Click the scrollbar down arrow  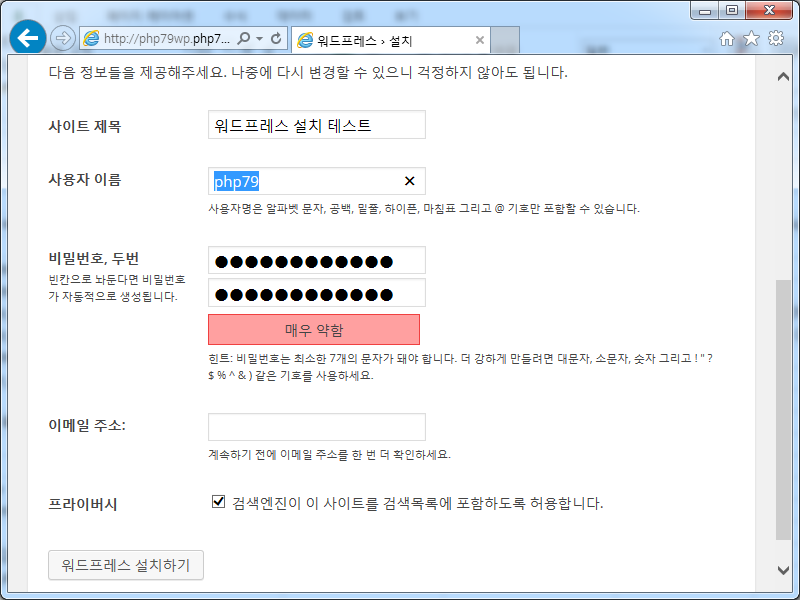pos(783,570)
